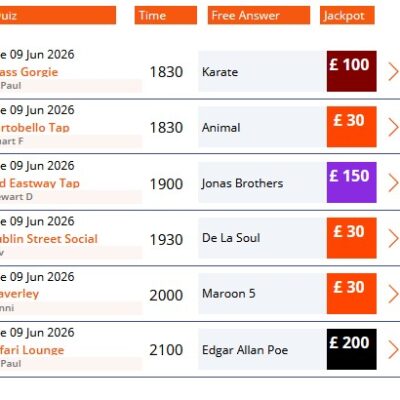Open the Gorgie venue link
Image resolution: width=400 pixels, height=400 pixels.
[x=29, y=72]
